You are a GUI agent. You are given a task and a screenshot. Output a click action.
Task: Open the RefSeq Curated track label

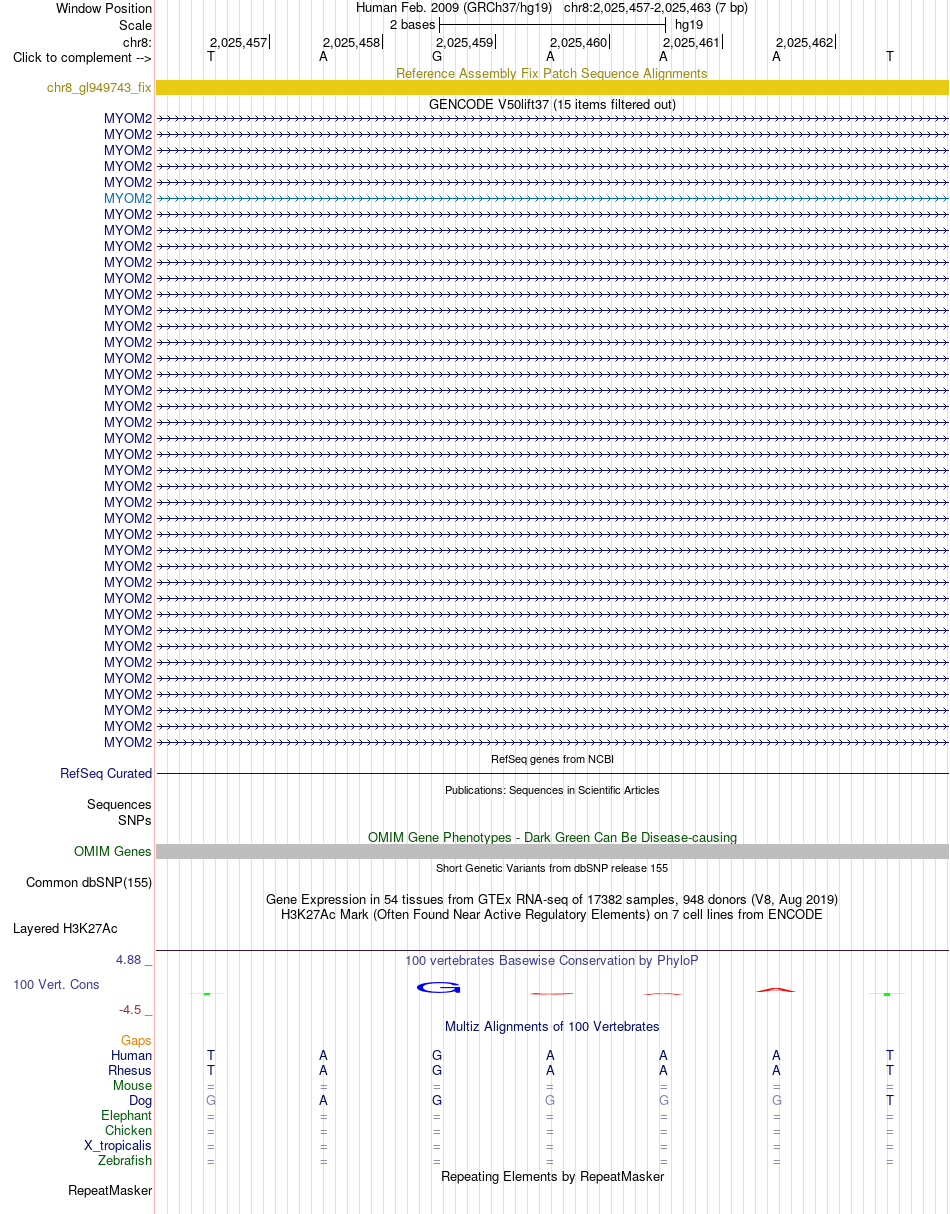pyautogui.click(x=106, y=773)
